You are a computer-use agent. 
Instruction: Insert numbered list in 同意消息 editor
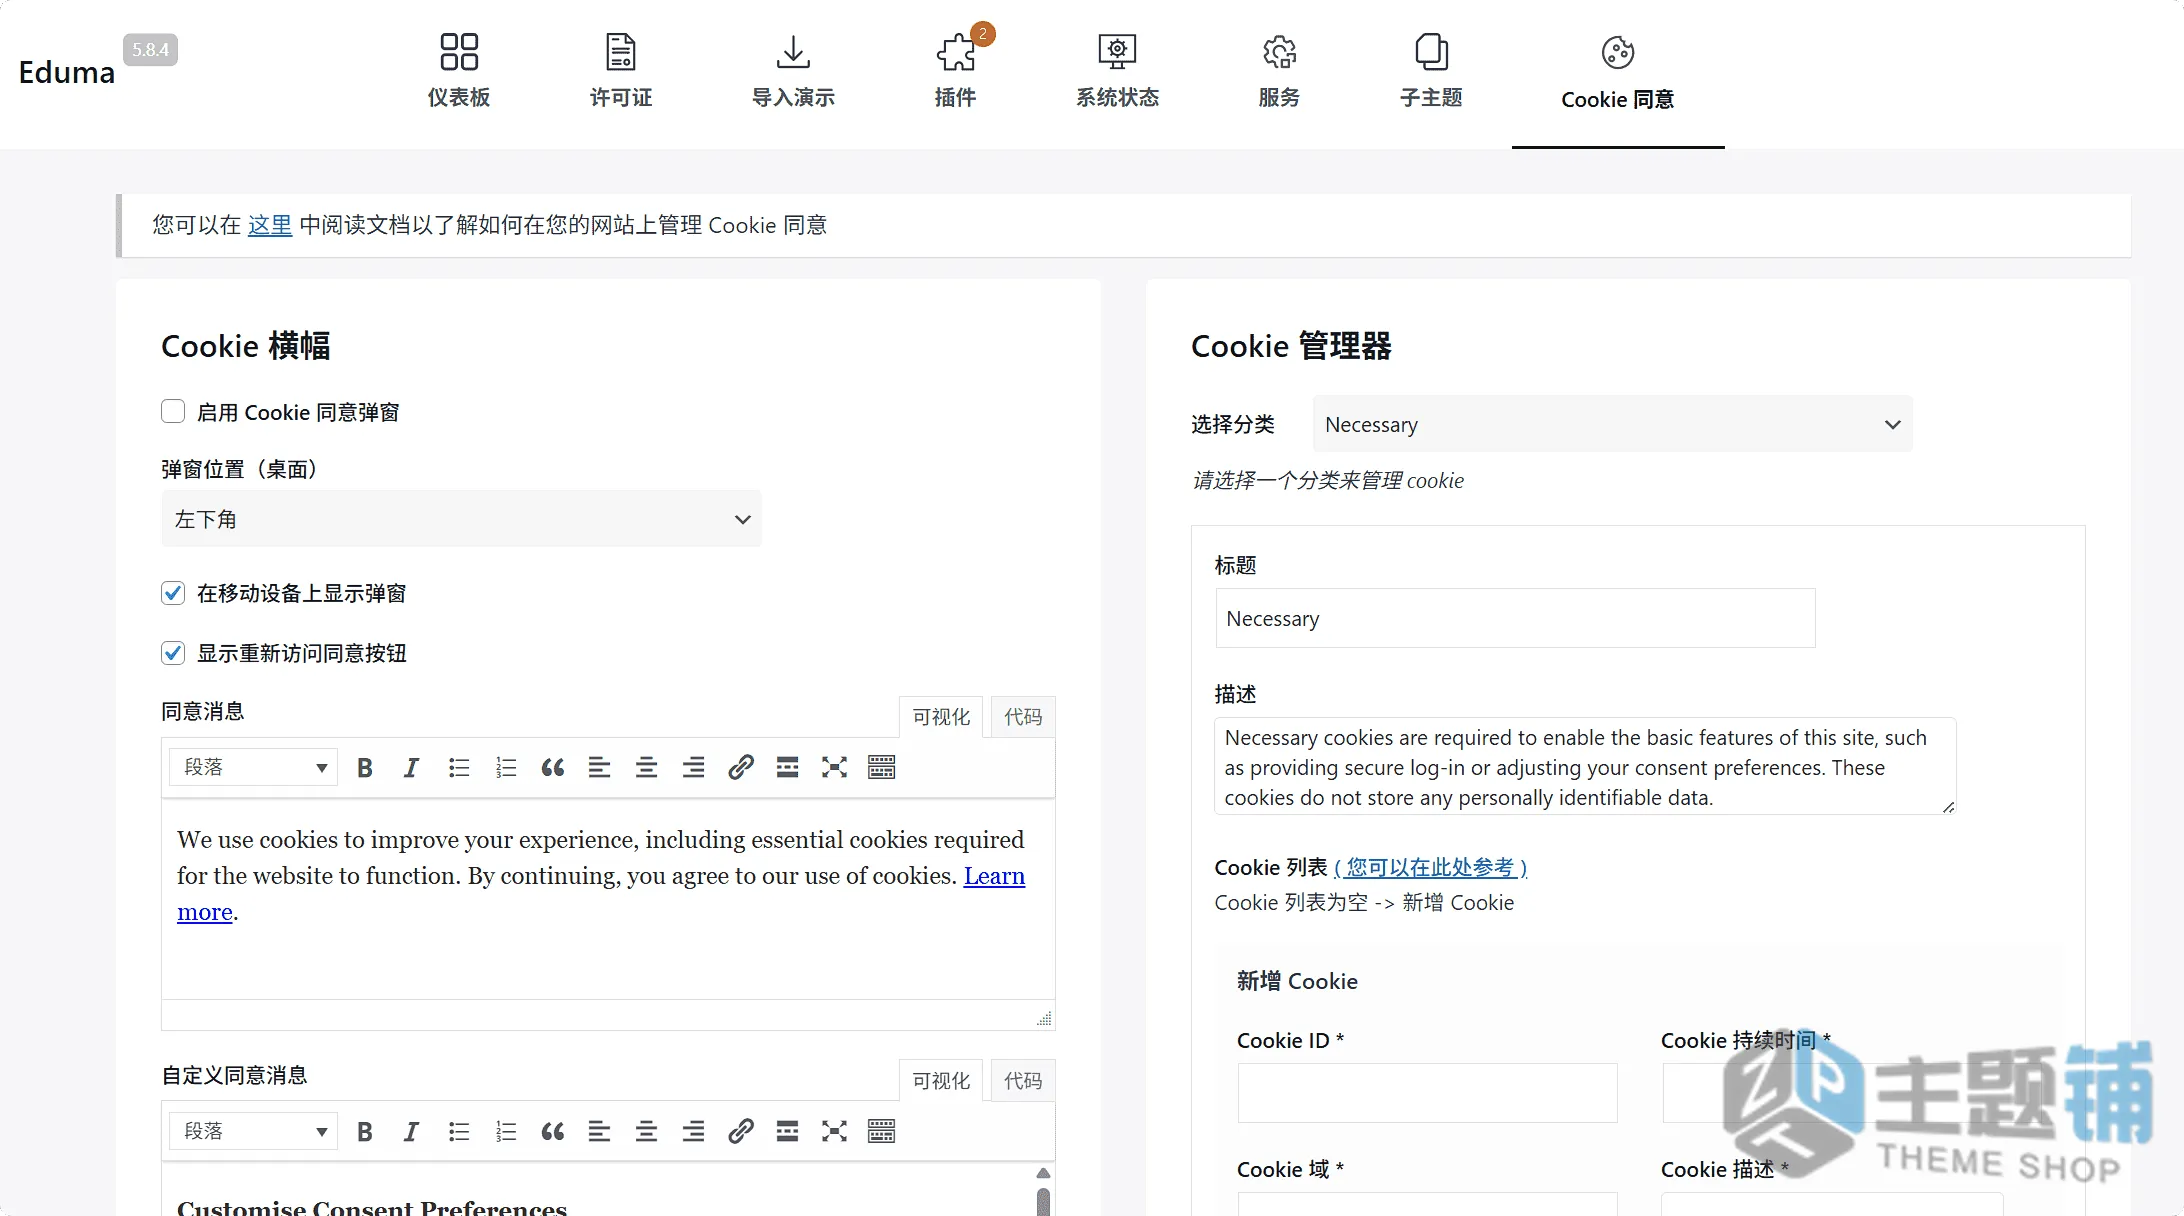point(506,767)
